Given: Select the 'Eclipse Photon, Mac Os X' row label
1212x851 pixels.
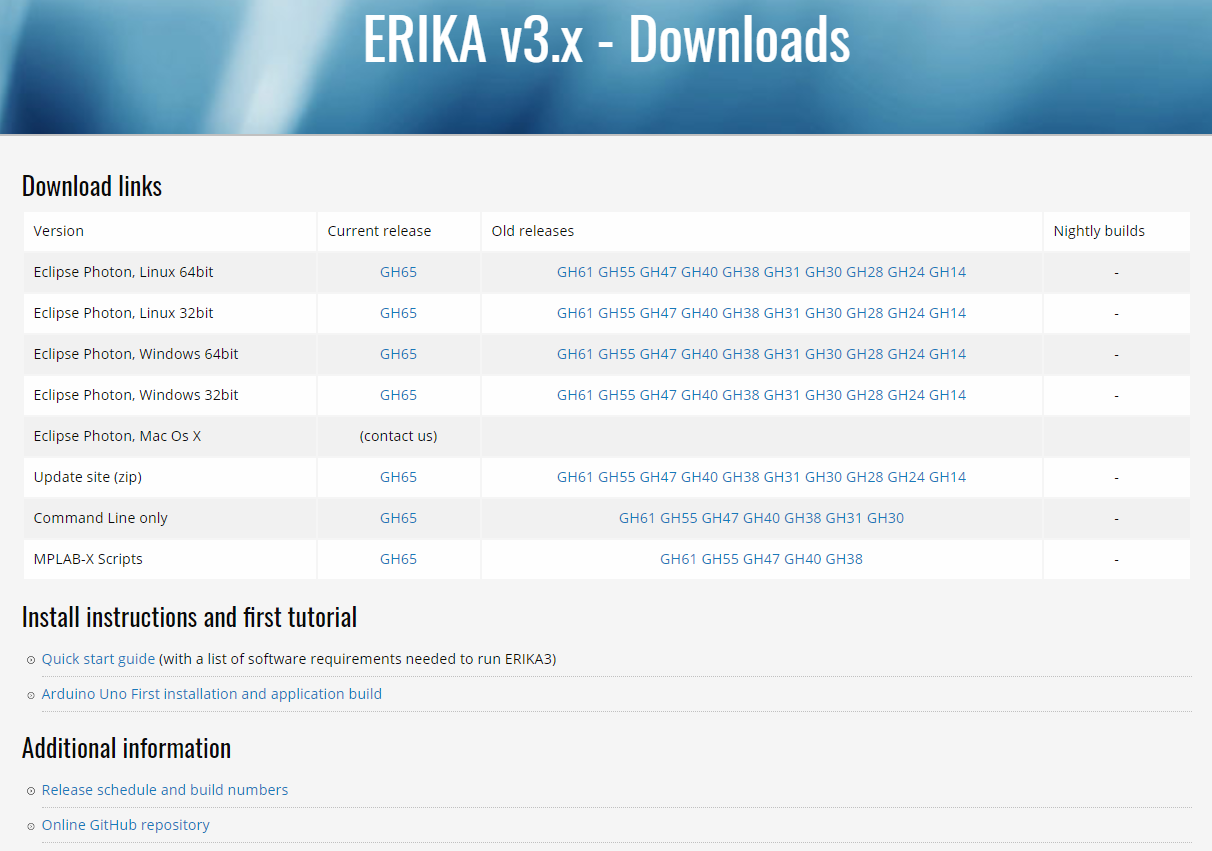Looking at the screenshot, I should point(117,436).
